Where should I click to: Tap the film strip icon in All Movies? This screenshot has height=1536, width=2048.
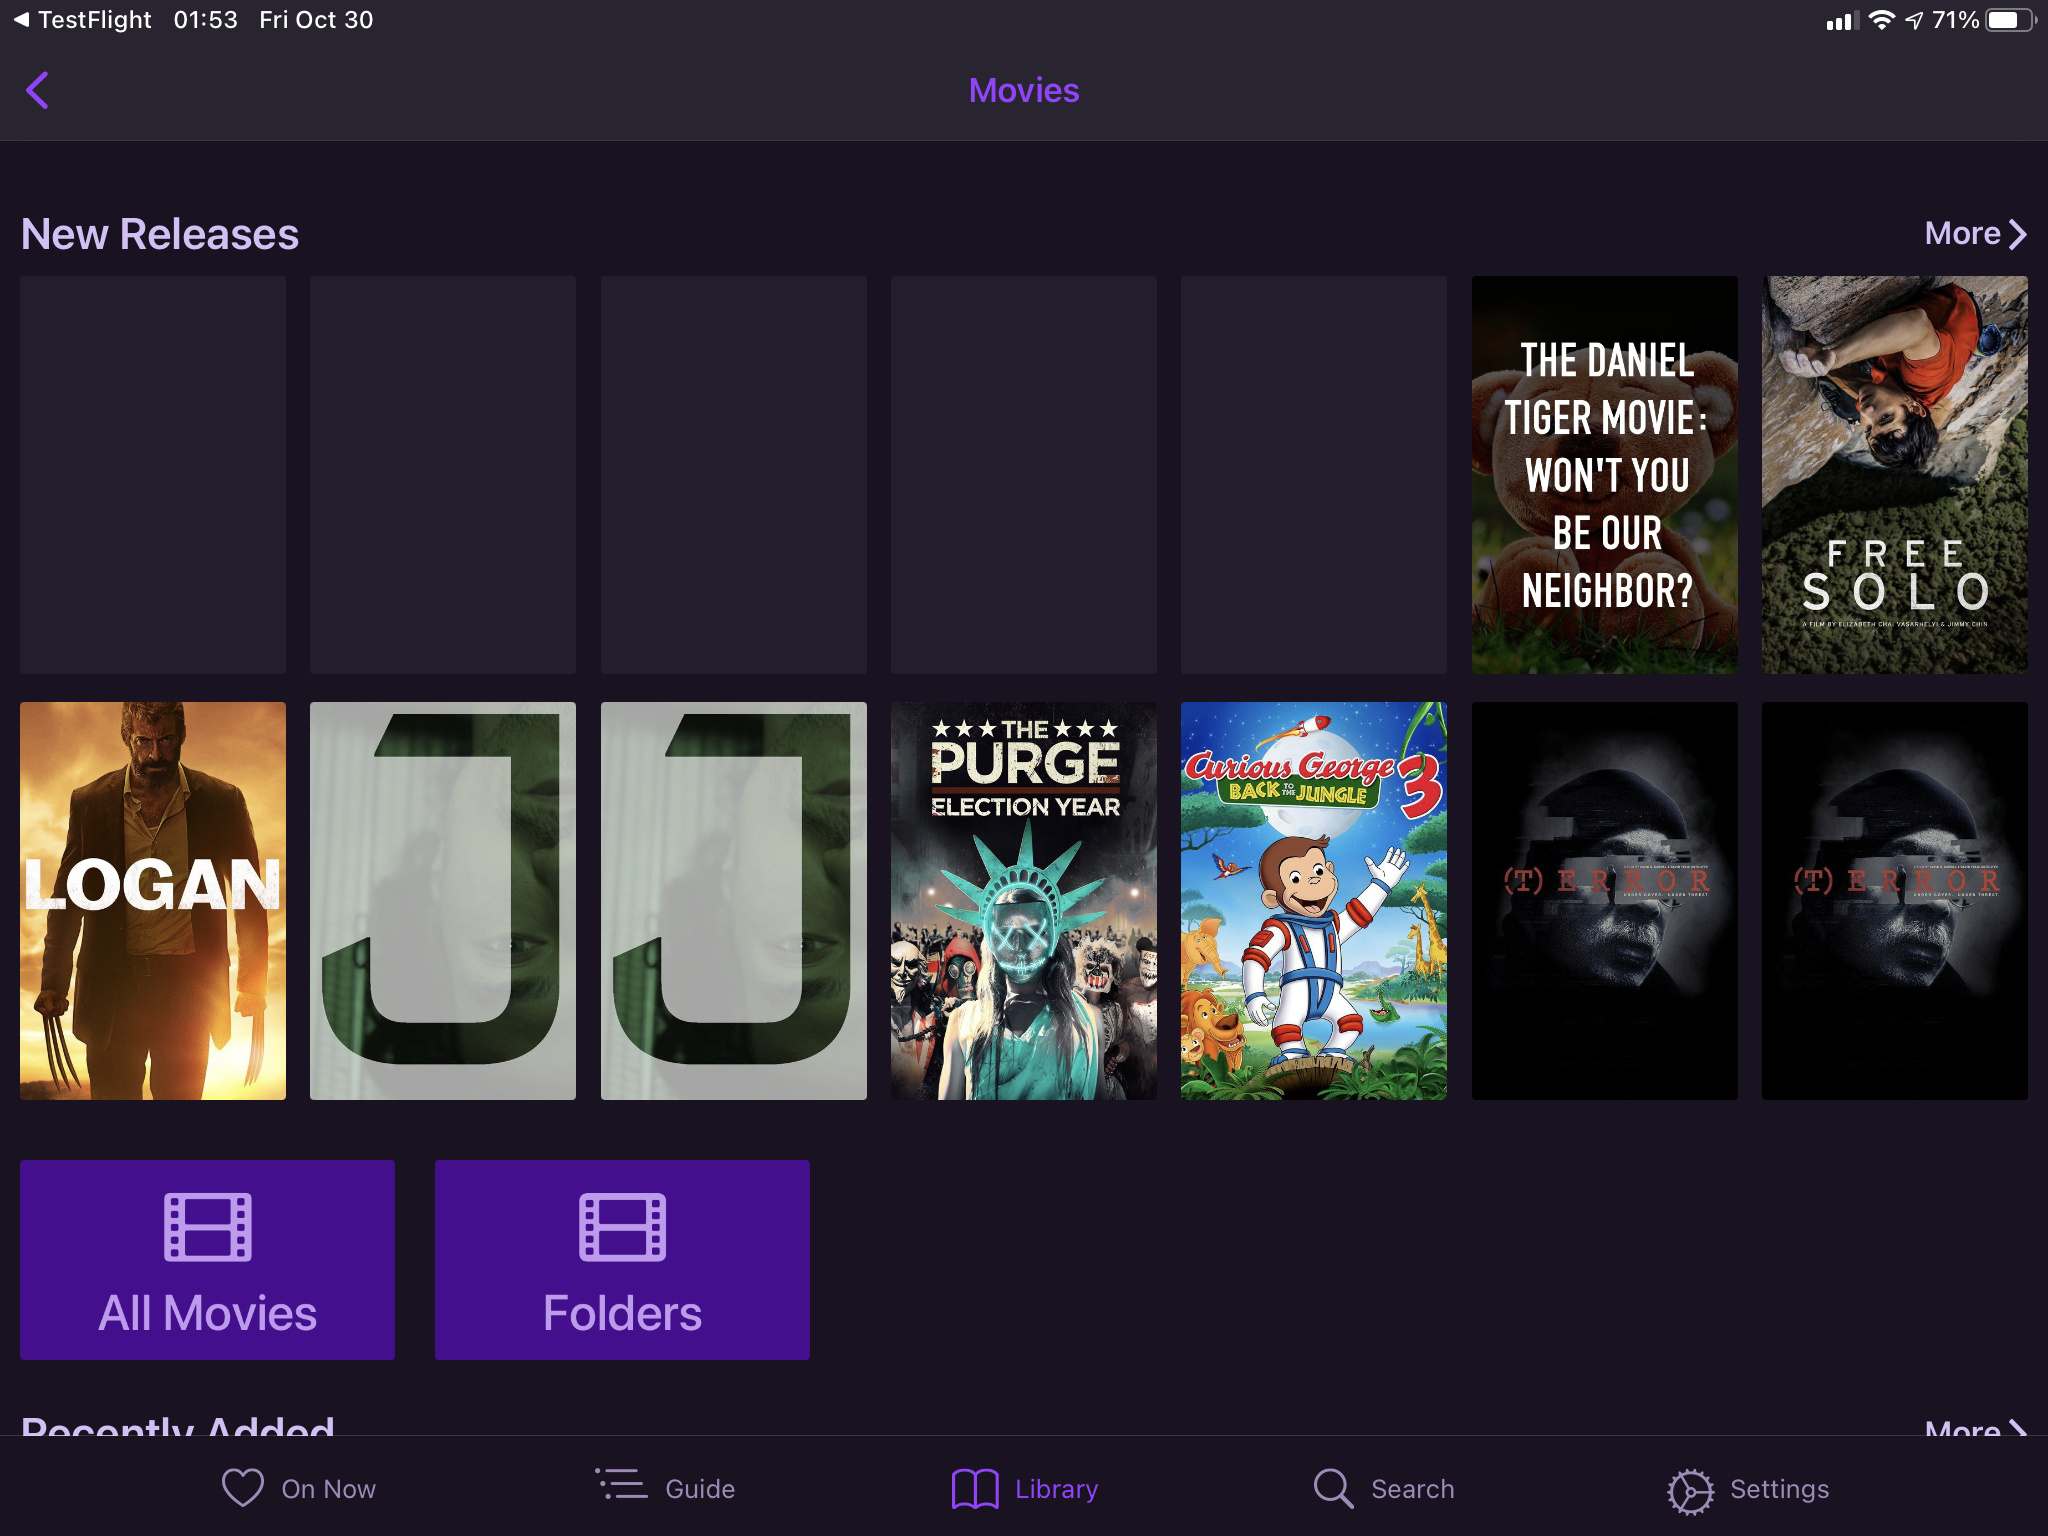207,1227
